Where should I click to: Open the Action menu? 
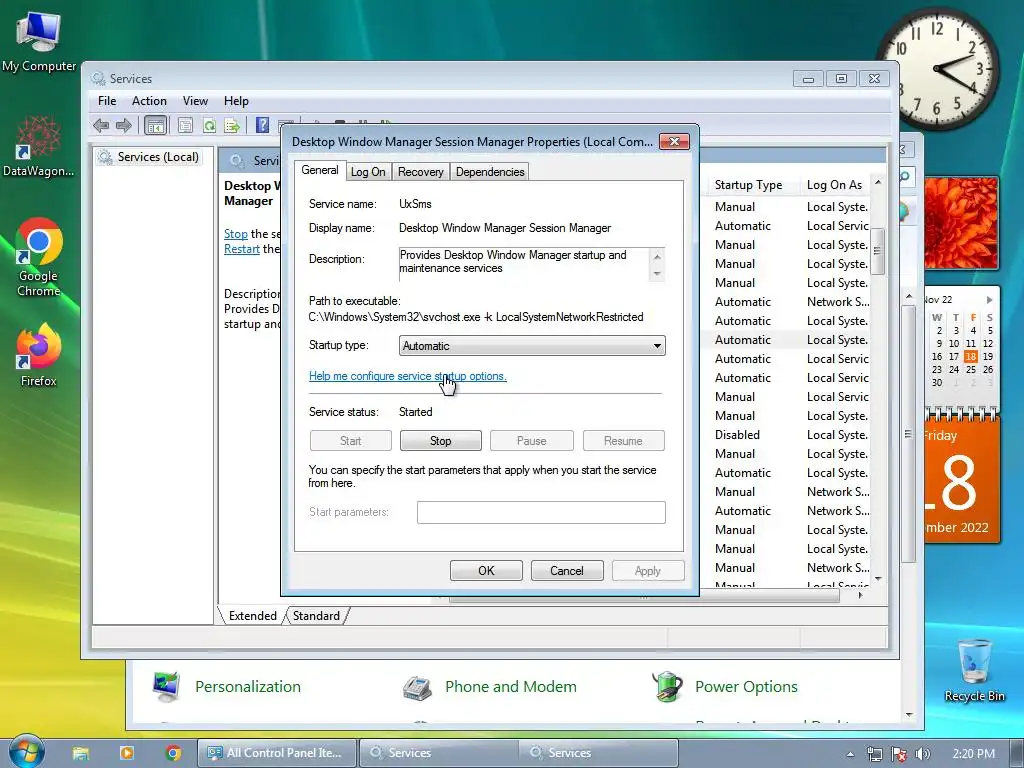(149, 101)
